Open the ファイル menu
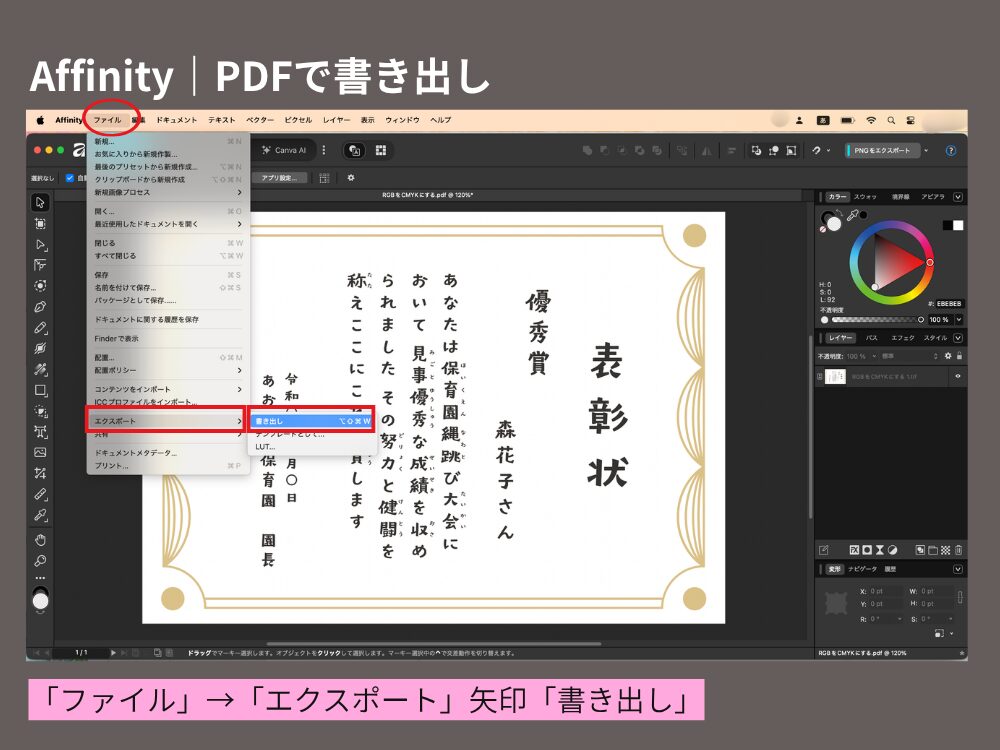1000x750 pixels. click(108, 120)
